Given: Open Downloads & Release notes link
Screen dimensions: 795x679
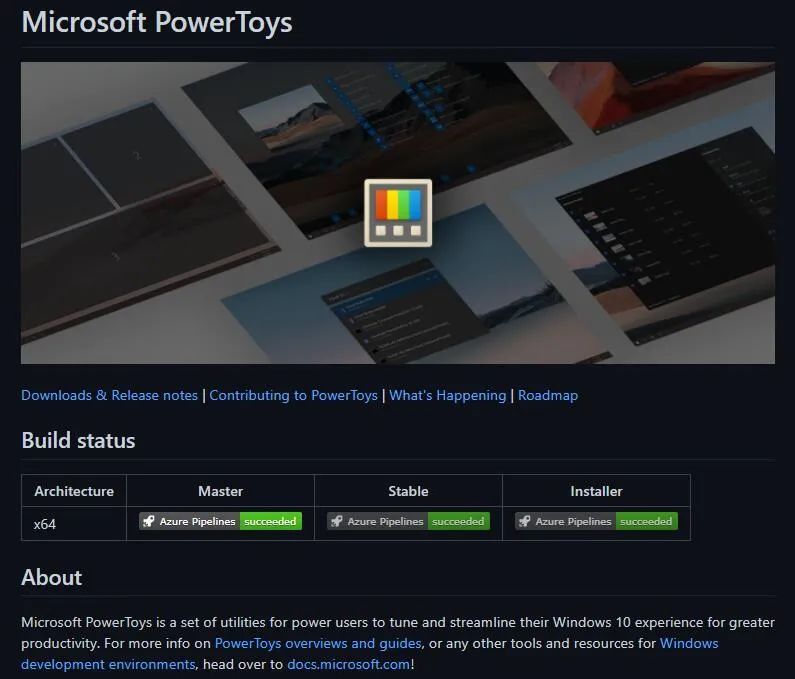Looking at the screenshot, I should point(109,395).
